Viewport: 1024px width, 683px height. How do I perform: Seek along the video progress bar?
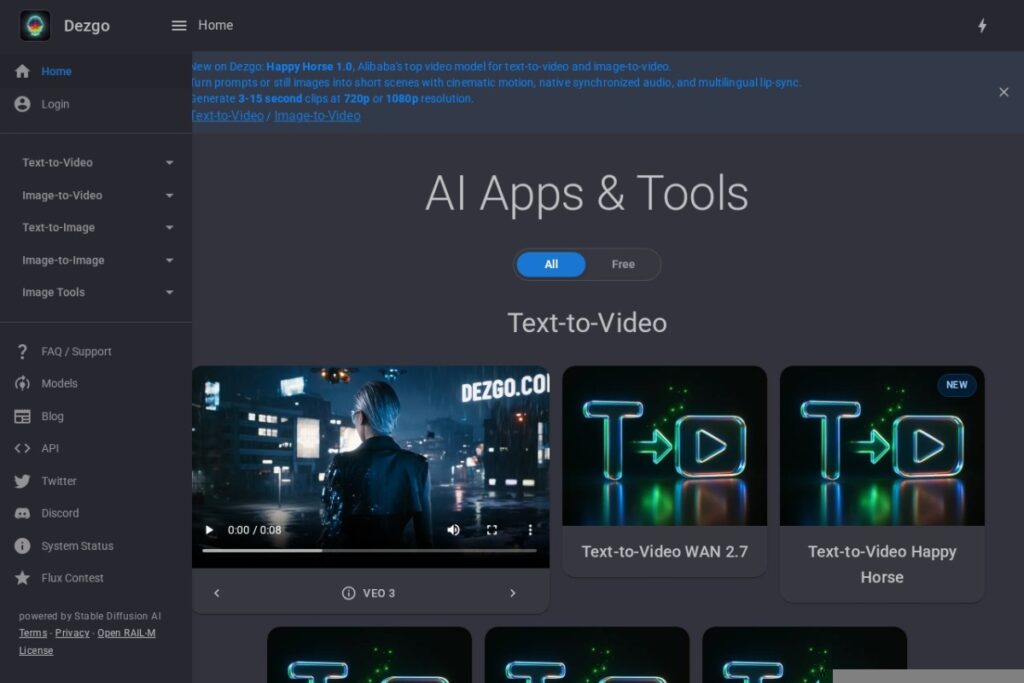pyautogui.click(x=370, y=550)
